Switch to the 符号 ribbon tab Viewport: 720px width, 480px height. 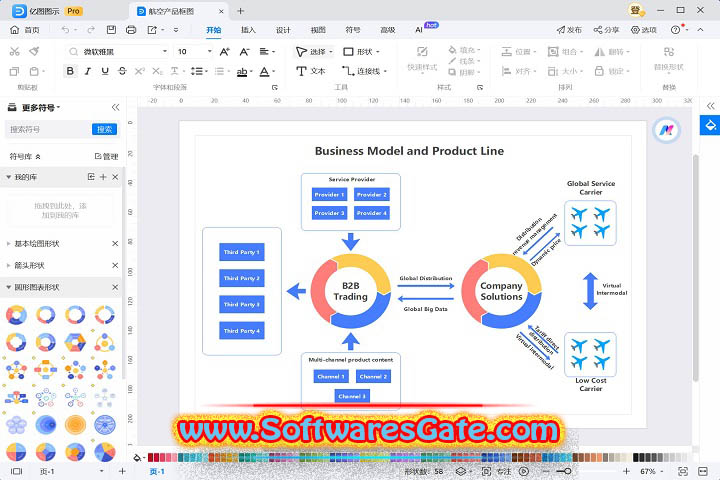[x=353, y=30]
